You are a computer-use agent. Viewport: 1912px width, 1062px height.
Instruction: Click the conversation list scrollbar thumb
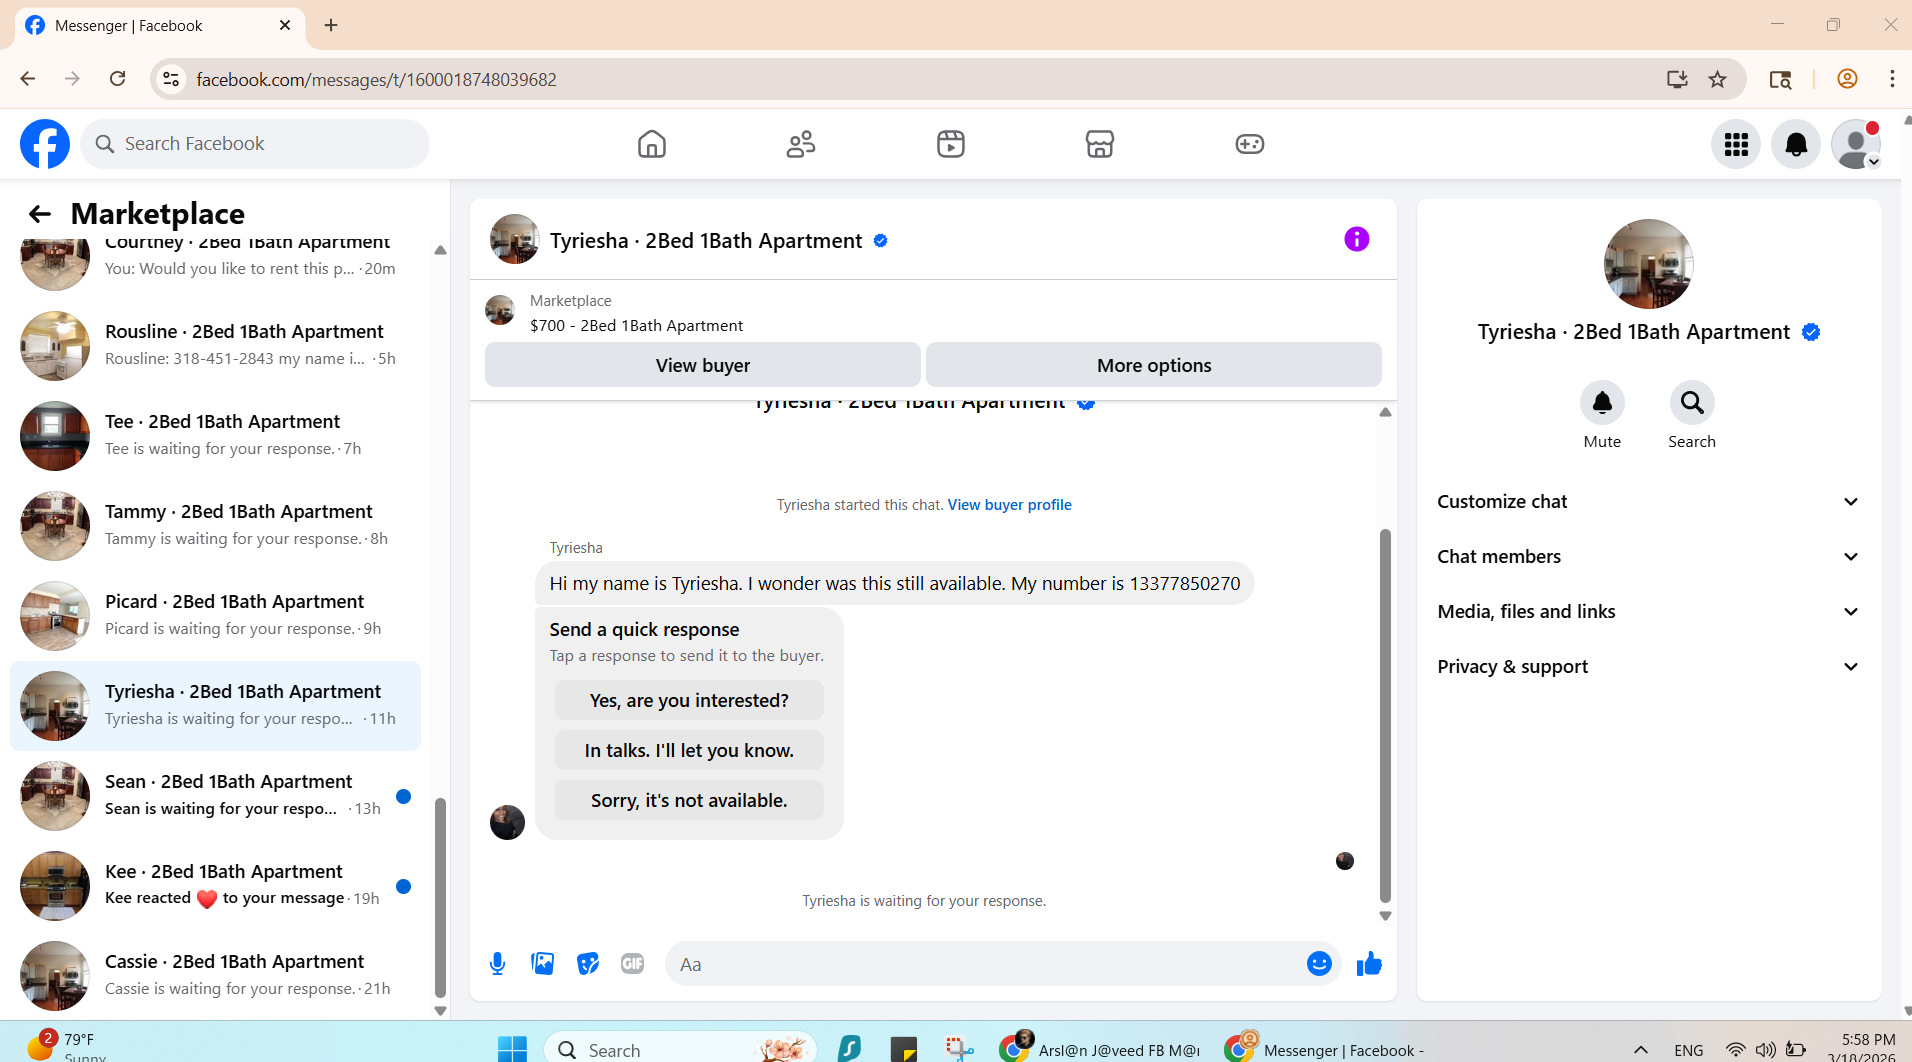[x=440, y=897]
